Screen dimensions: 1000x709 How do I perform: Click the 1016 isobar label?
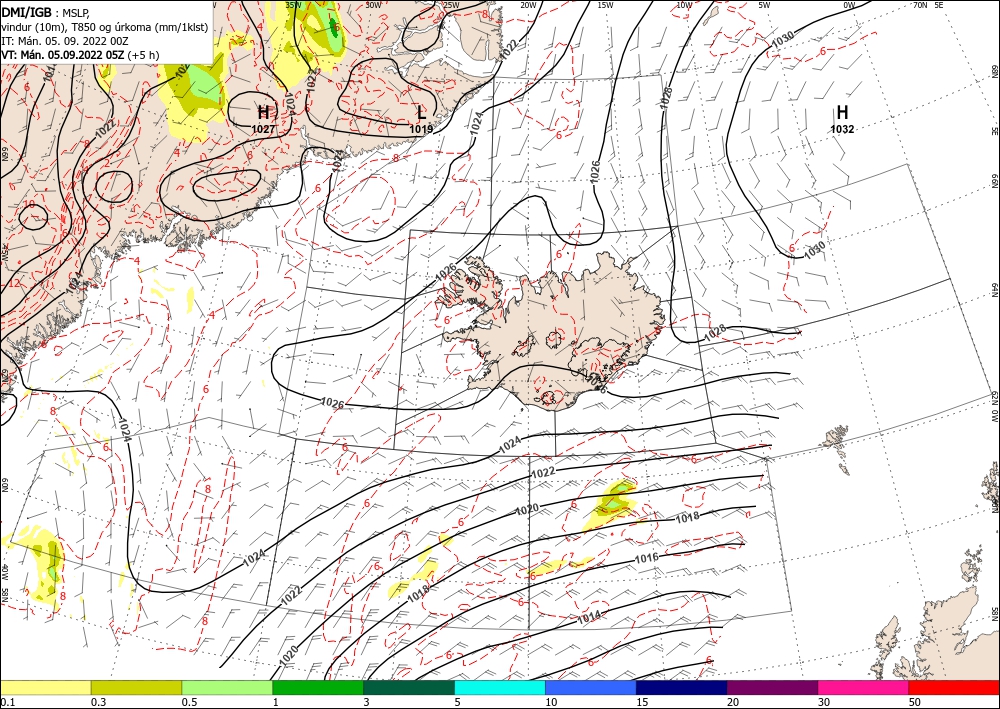pyautogui.click(x=647, y=559)
